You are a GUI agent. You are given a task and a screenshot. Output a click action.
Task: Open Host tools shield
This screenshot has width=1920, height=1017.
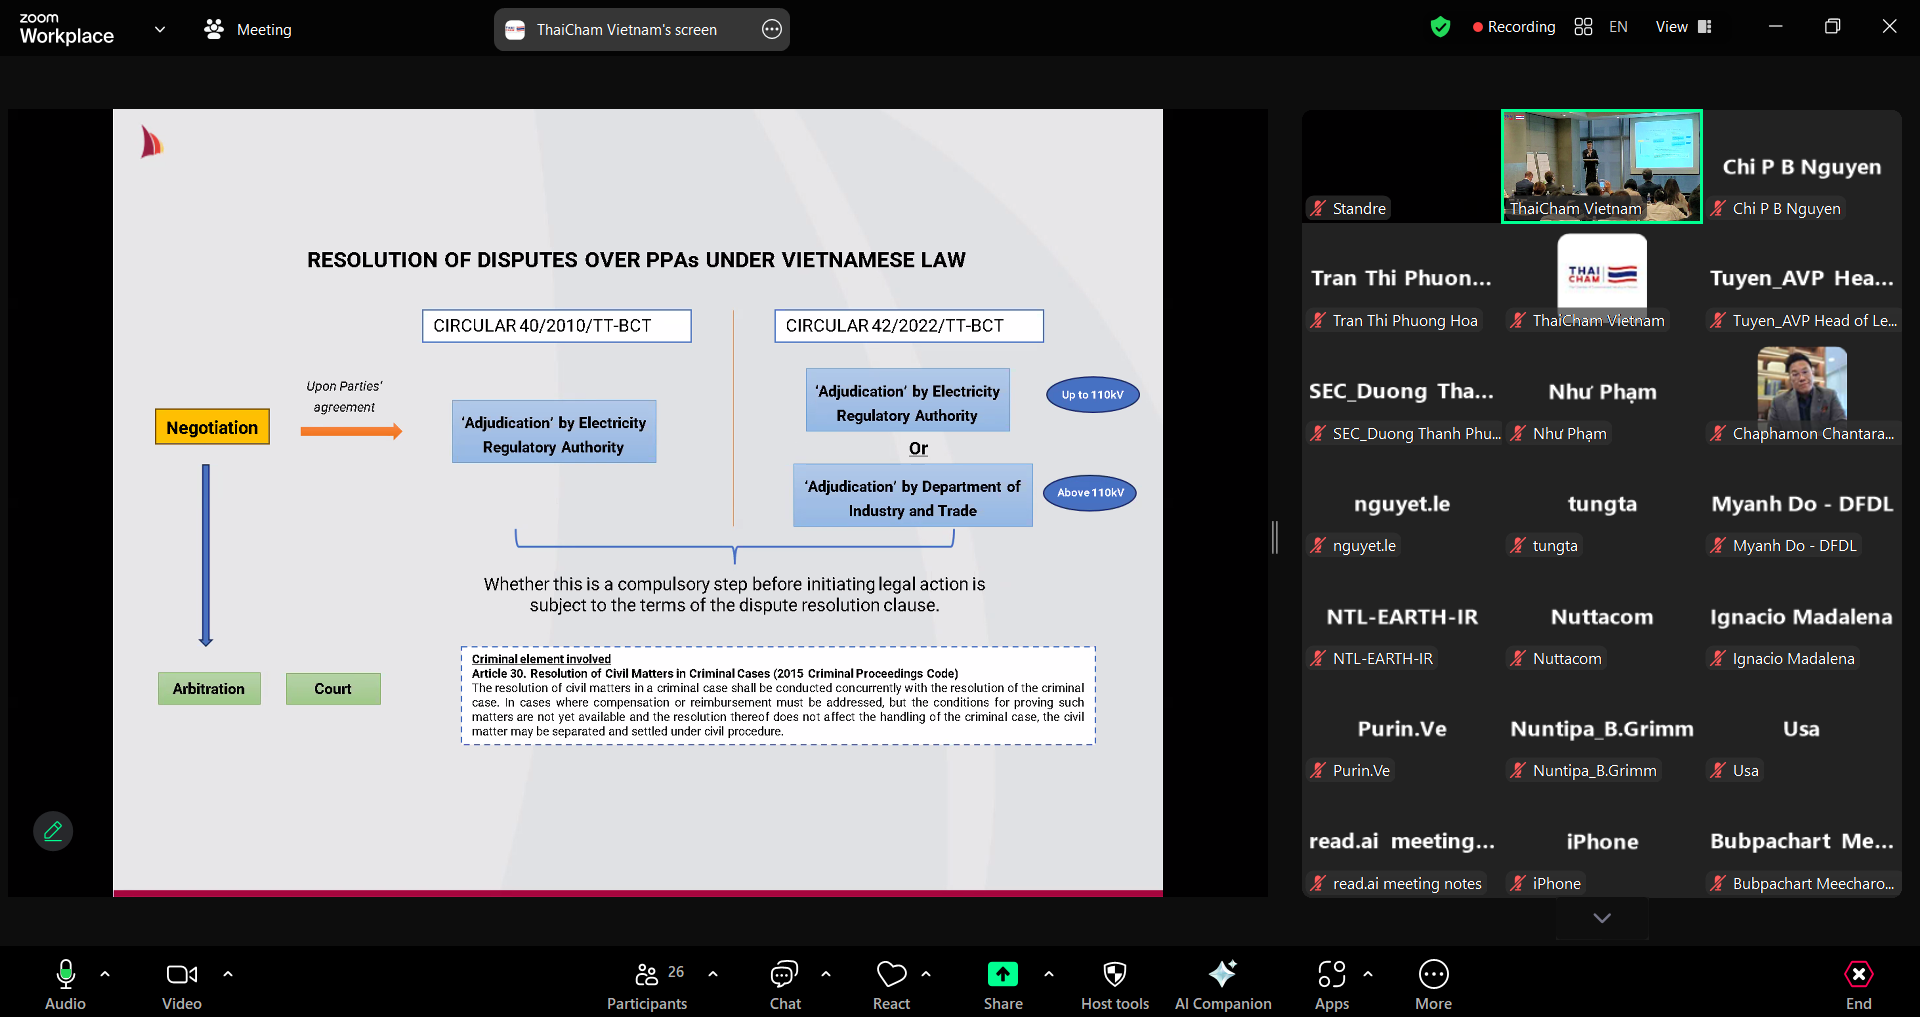coord(1115,984)
